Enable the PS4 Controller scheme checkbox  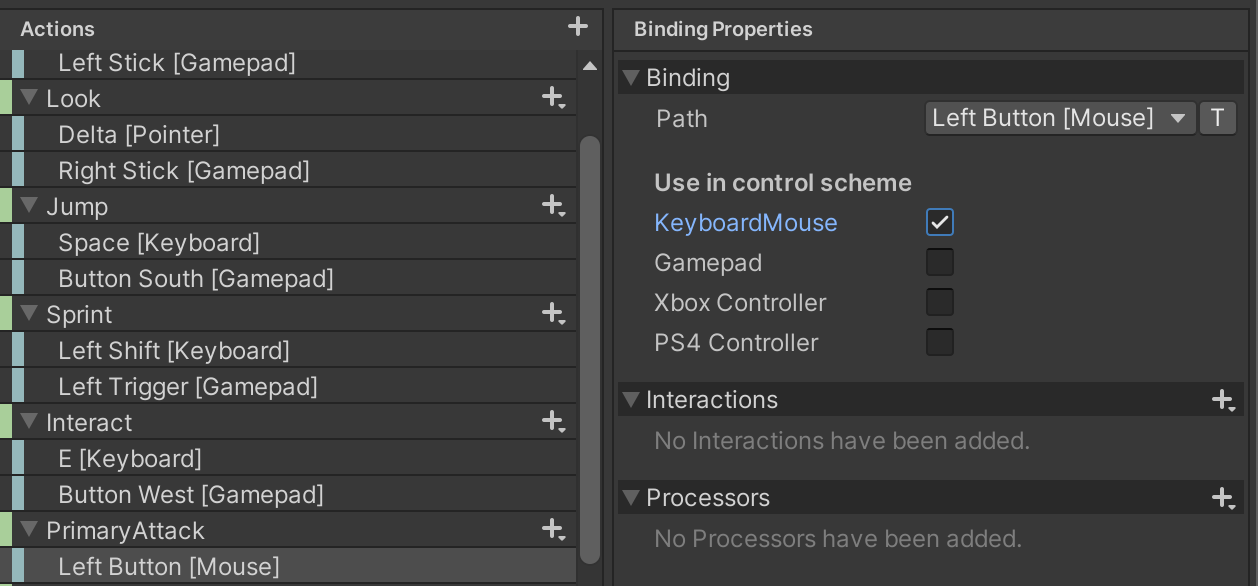click(x=940, y=342)
